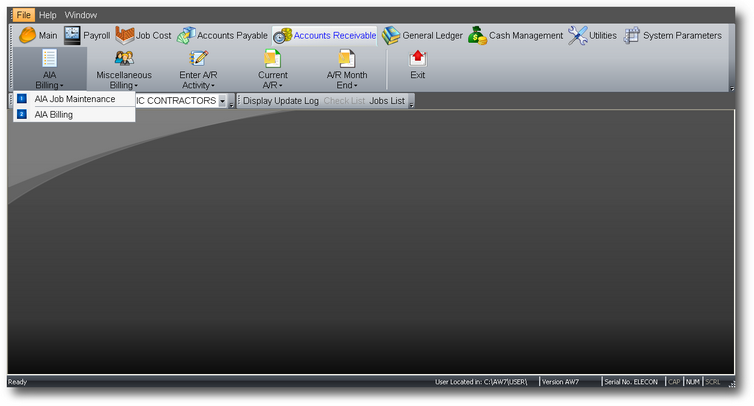Expand the company toolbar options chevron
The height and width of the screenshot is (406, 754).
pyautogui.click(x=231, y=104)
